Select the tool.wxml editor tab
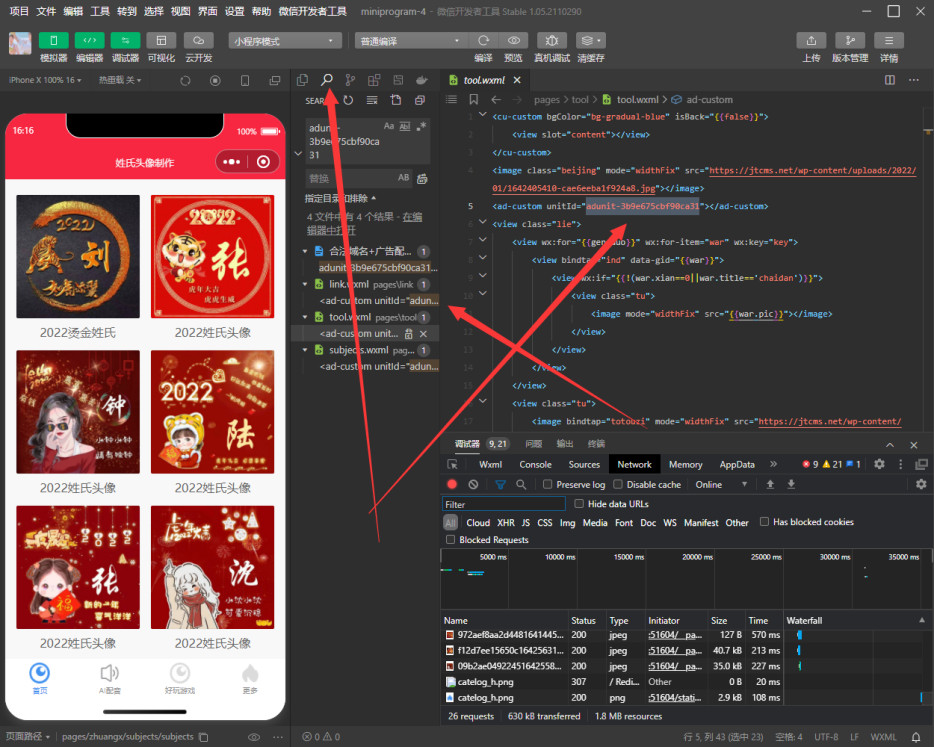 coord(484,80)
